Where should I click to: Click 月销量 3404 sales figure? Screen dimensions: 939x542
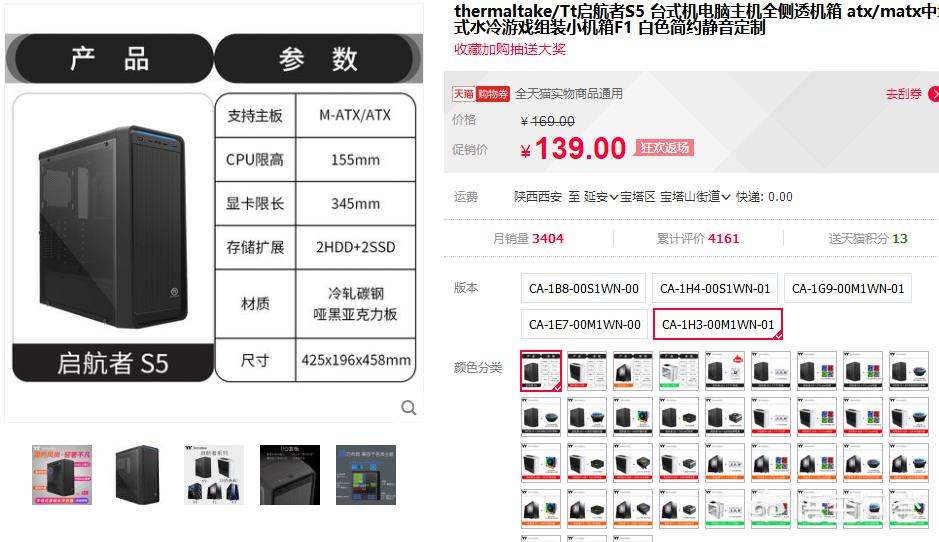pyautogui.click(x=528, y=238)
